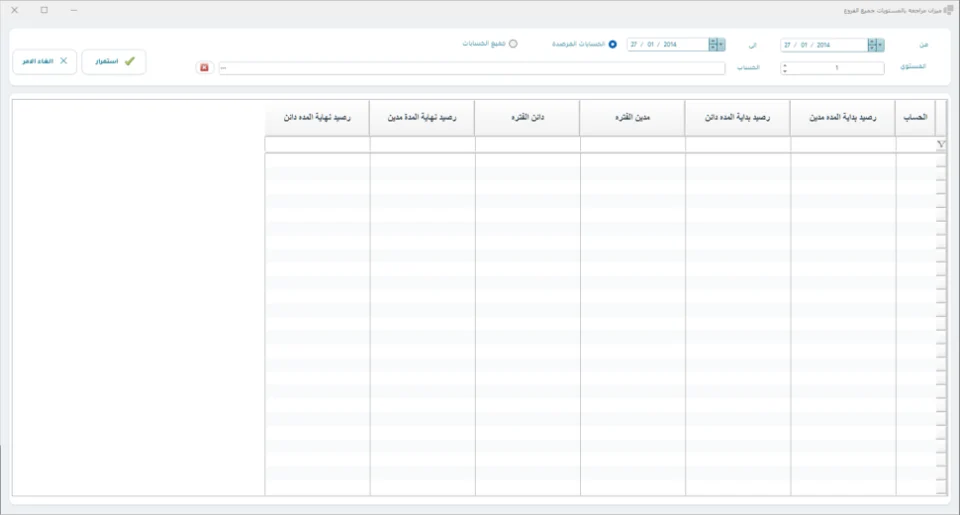Clear the account field with the red X icon
Image resolution: width=960 pixels, height=515 pixels.
point(204,67)
